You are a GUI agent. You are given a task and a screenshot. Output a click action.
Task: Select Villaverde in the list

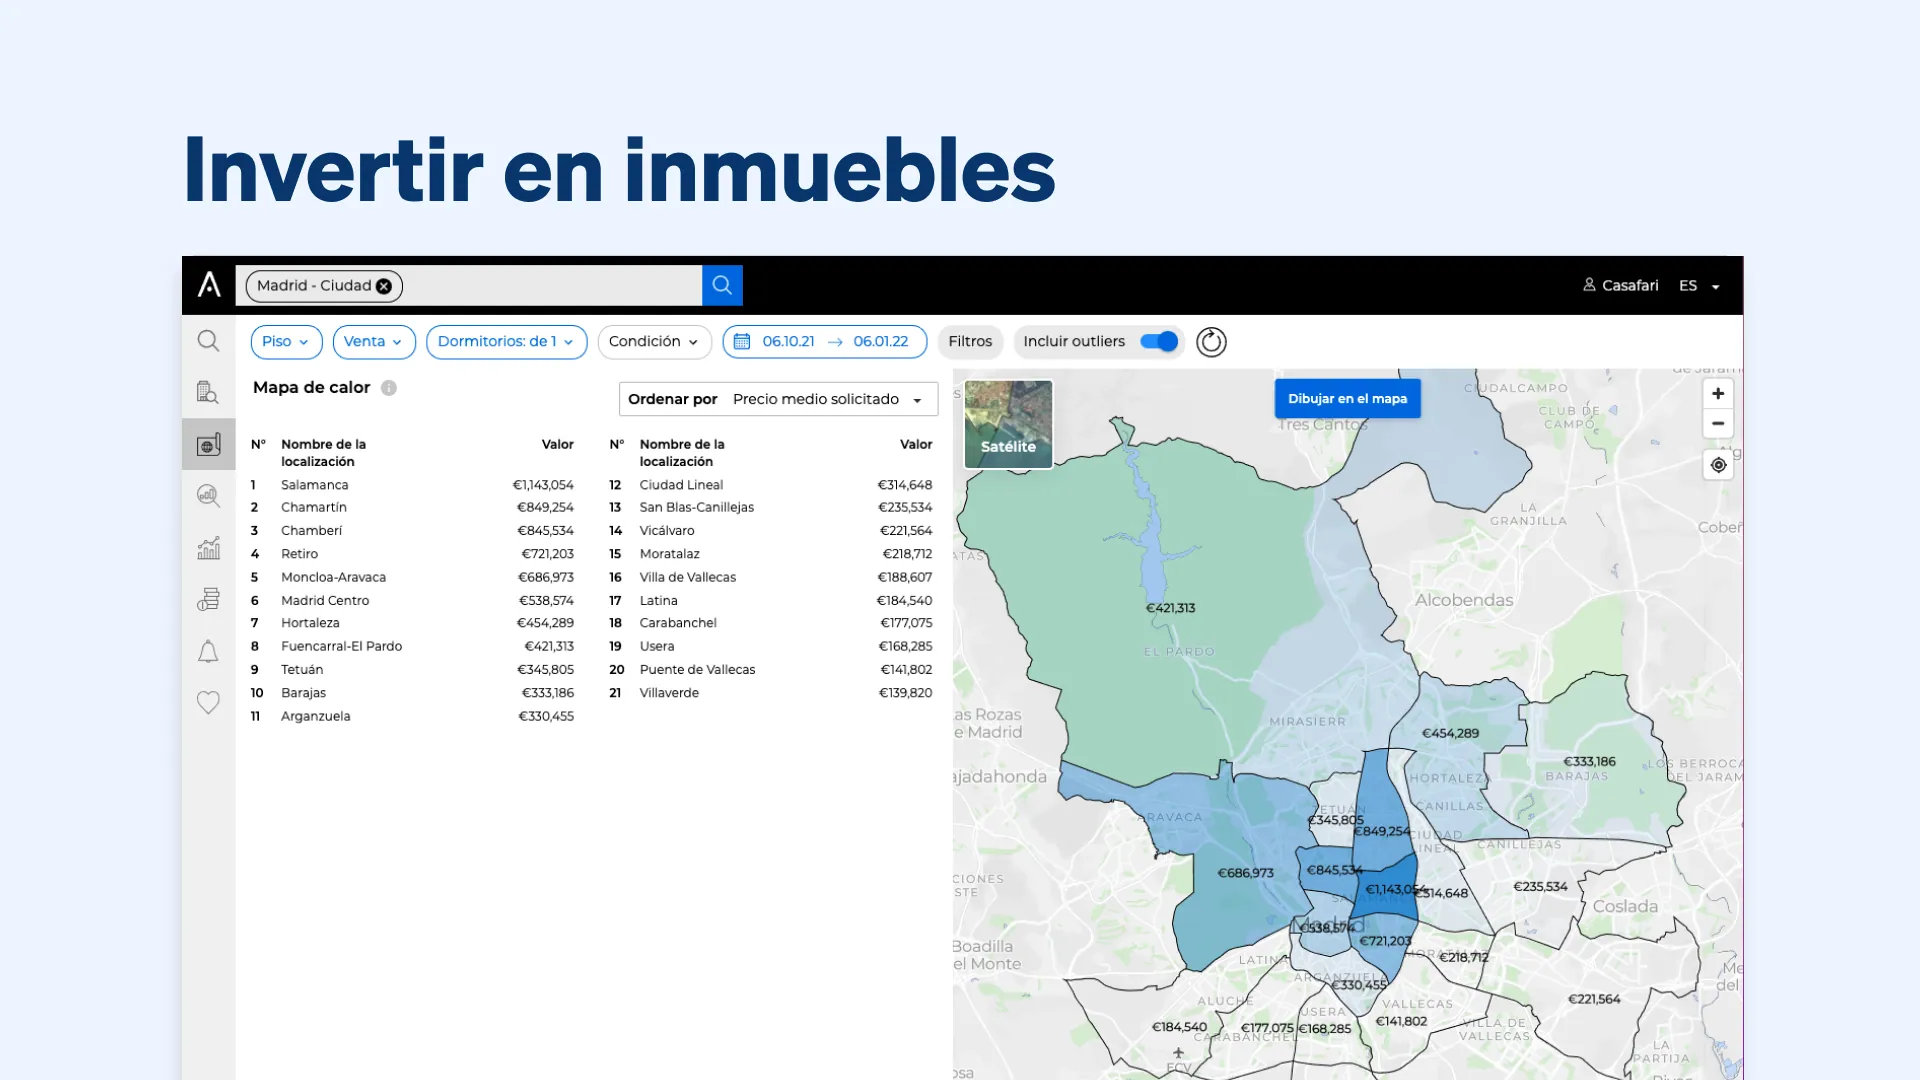click(771, 693)
